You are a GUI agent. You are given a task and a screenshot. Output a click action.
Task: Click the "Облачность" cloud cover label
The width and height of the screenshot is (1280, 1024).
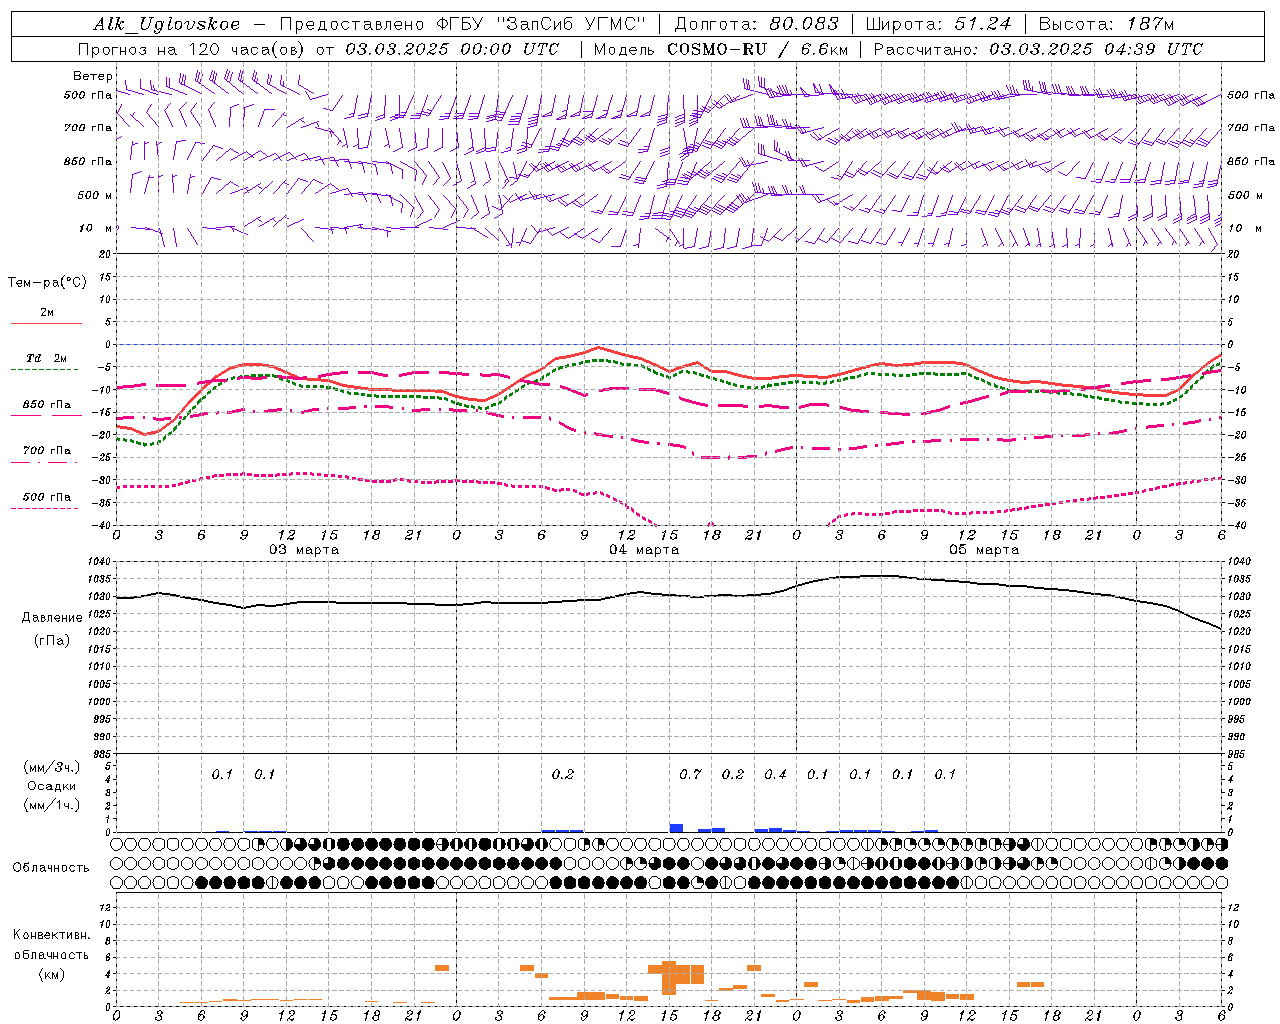51,867
